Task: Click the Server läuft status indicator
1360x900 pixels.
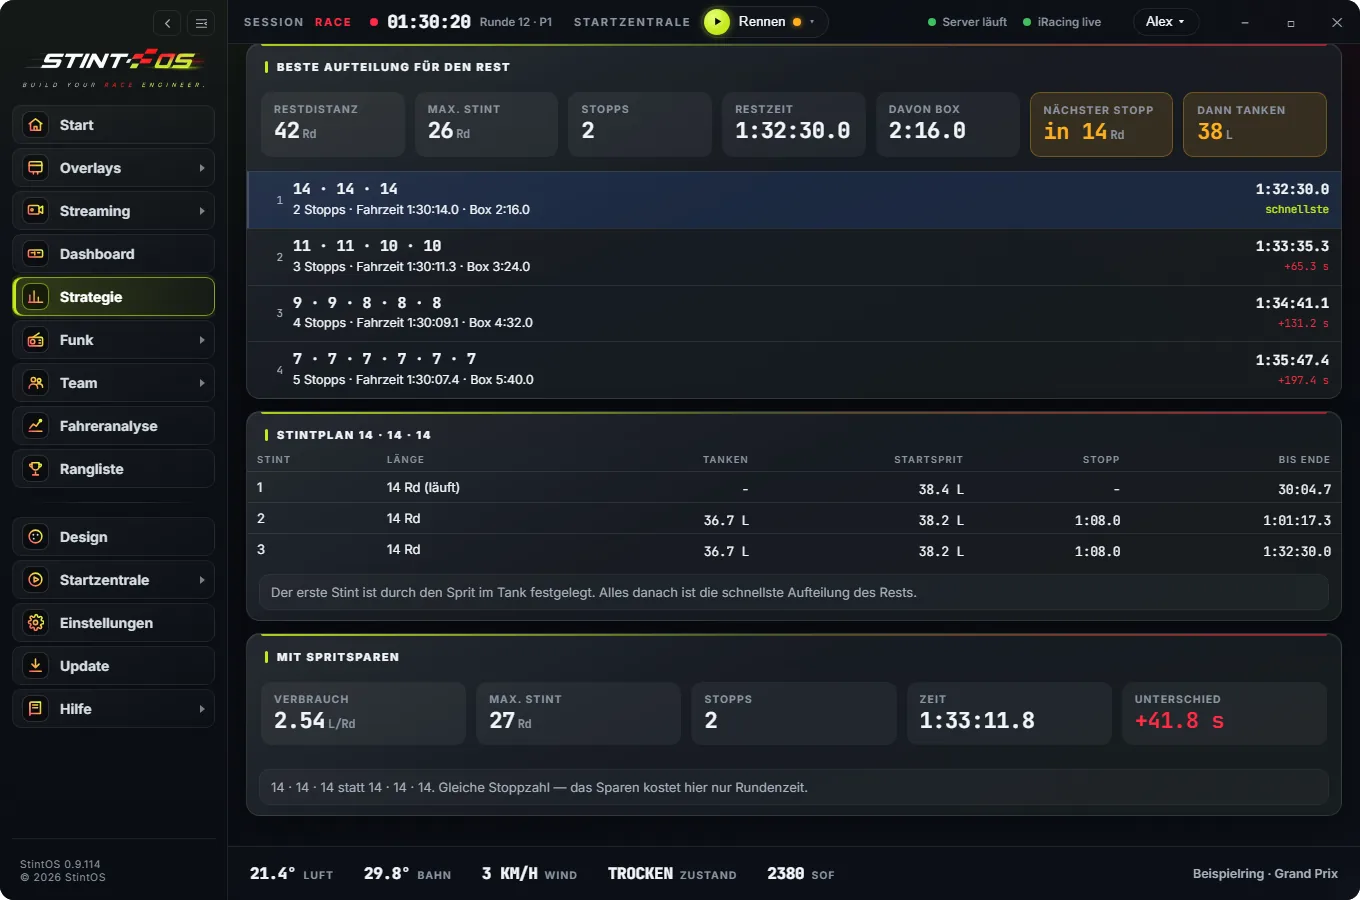Action: 967,22
